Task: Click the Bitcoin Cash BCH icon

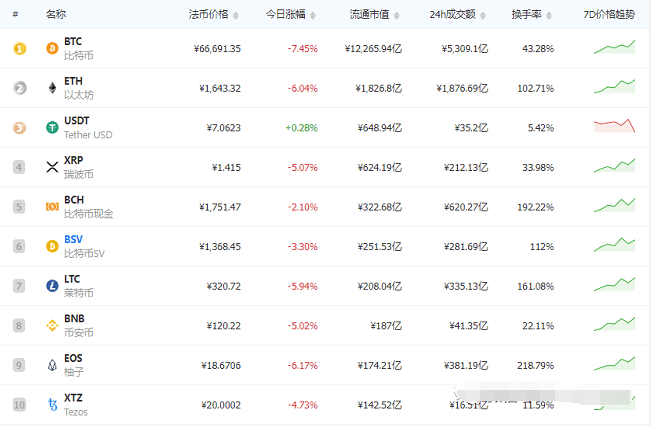Action: point(52,207)
